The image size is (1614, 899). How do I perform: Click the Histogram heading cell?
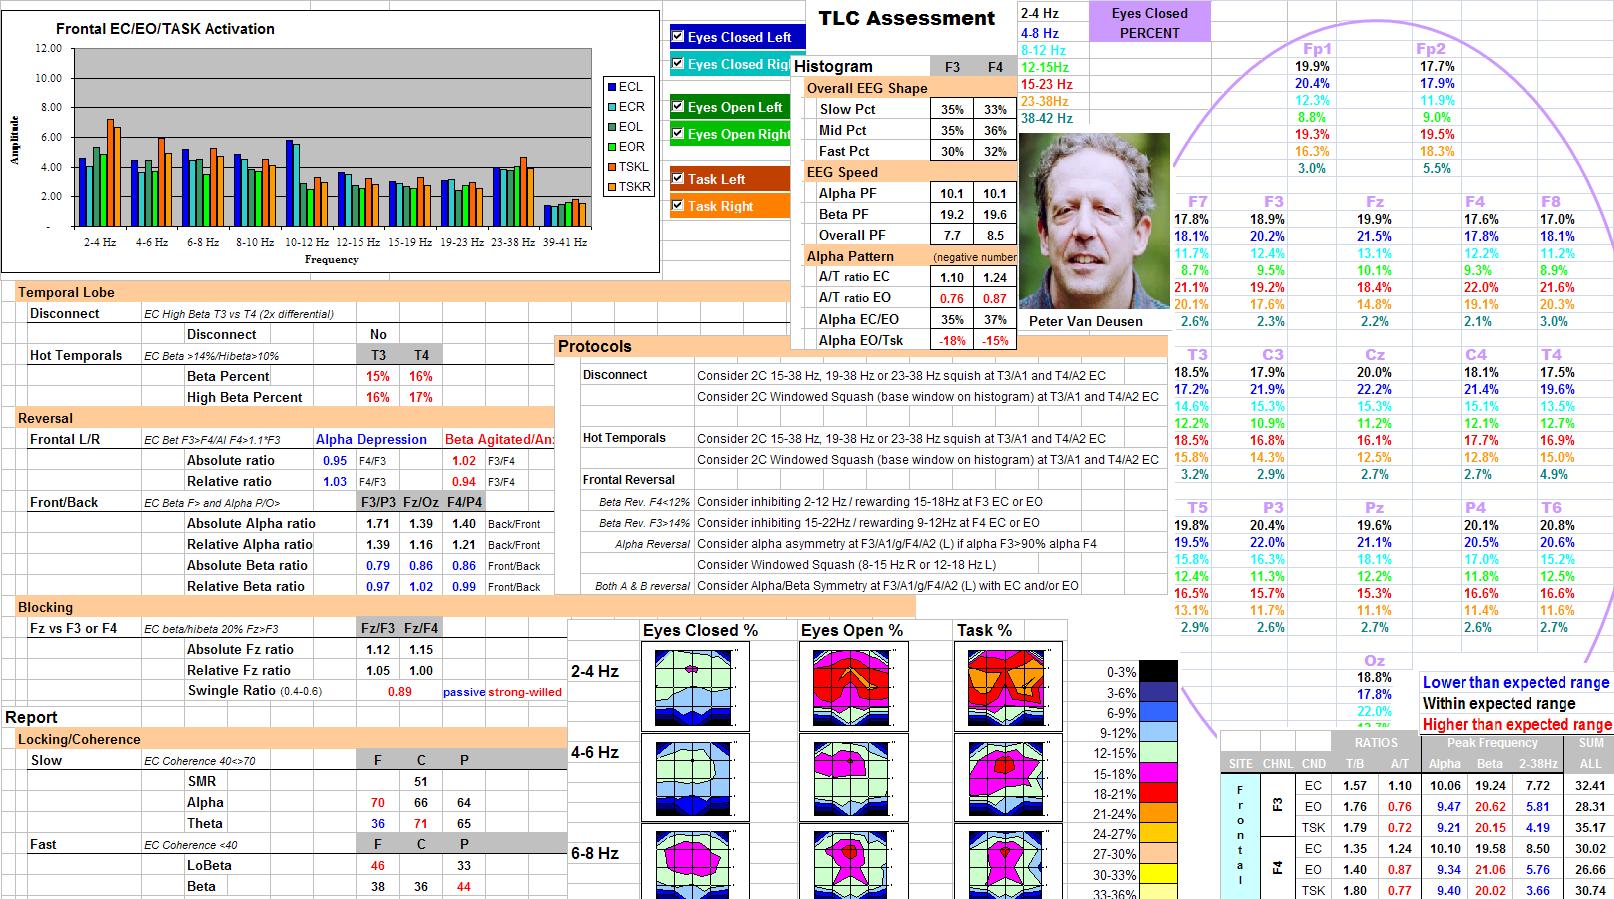click(x=833, y=67)
